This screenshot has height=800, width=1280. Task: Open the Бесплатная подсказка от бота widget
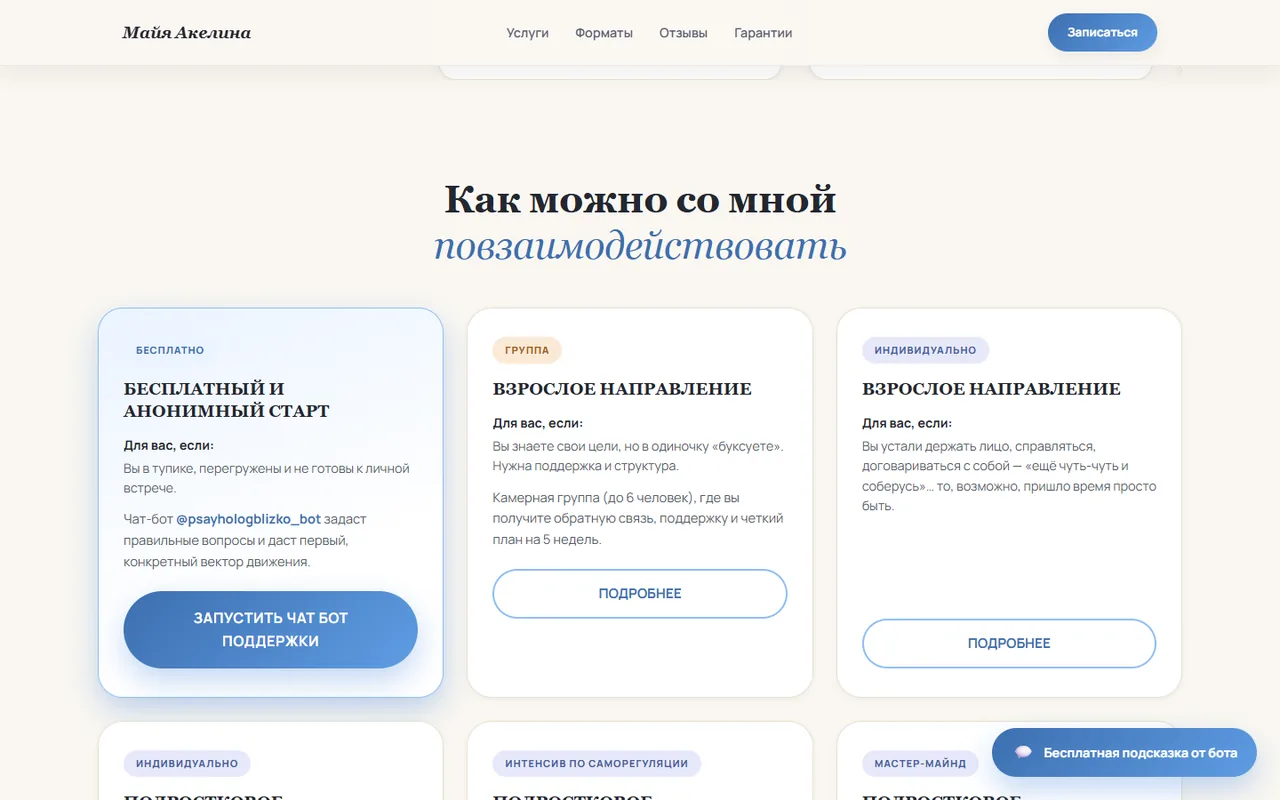1124,753
